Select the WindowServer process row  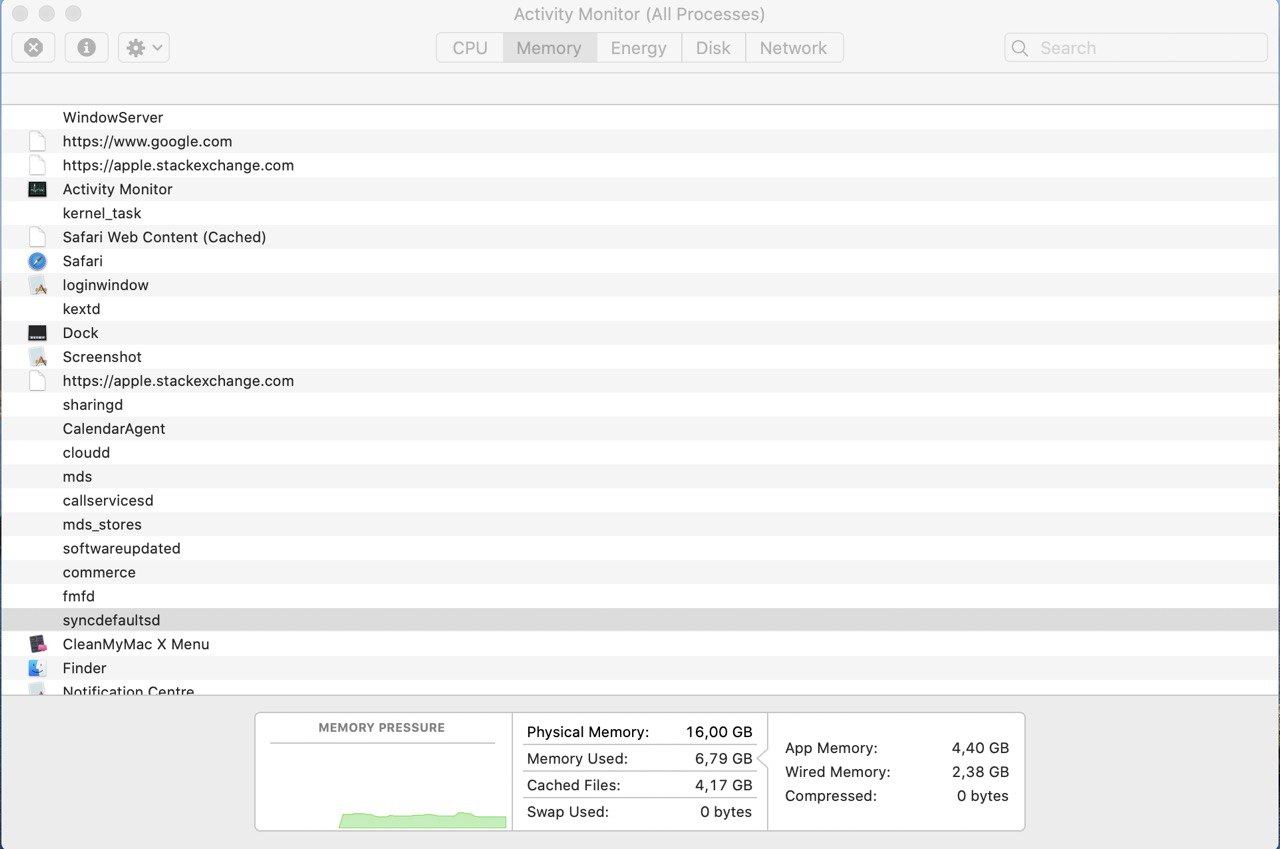(x=640, y=117)
